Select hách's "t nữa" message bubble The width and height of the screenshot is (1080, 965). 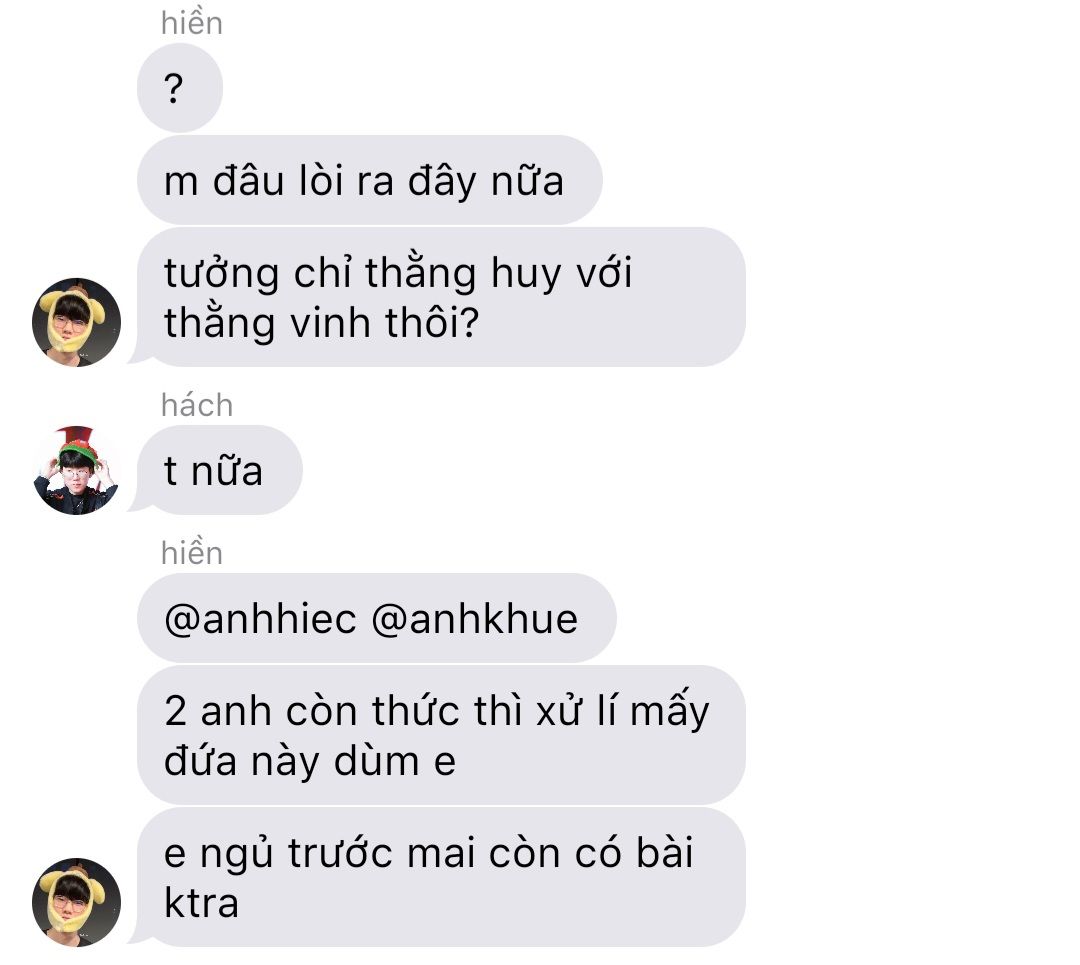220,470
